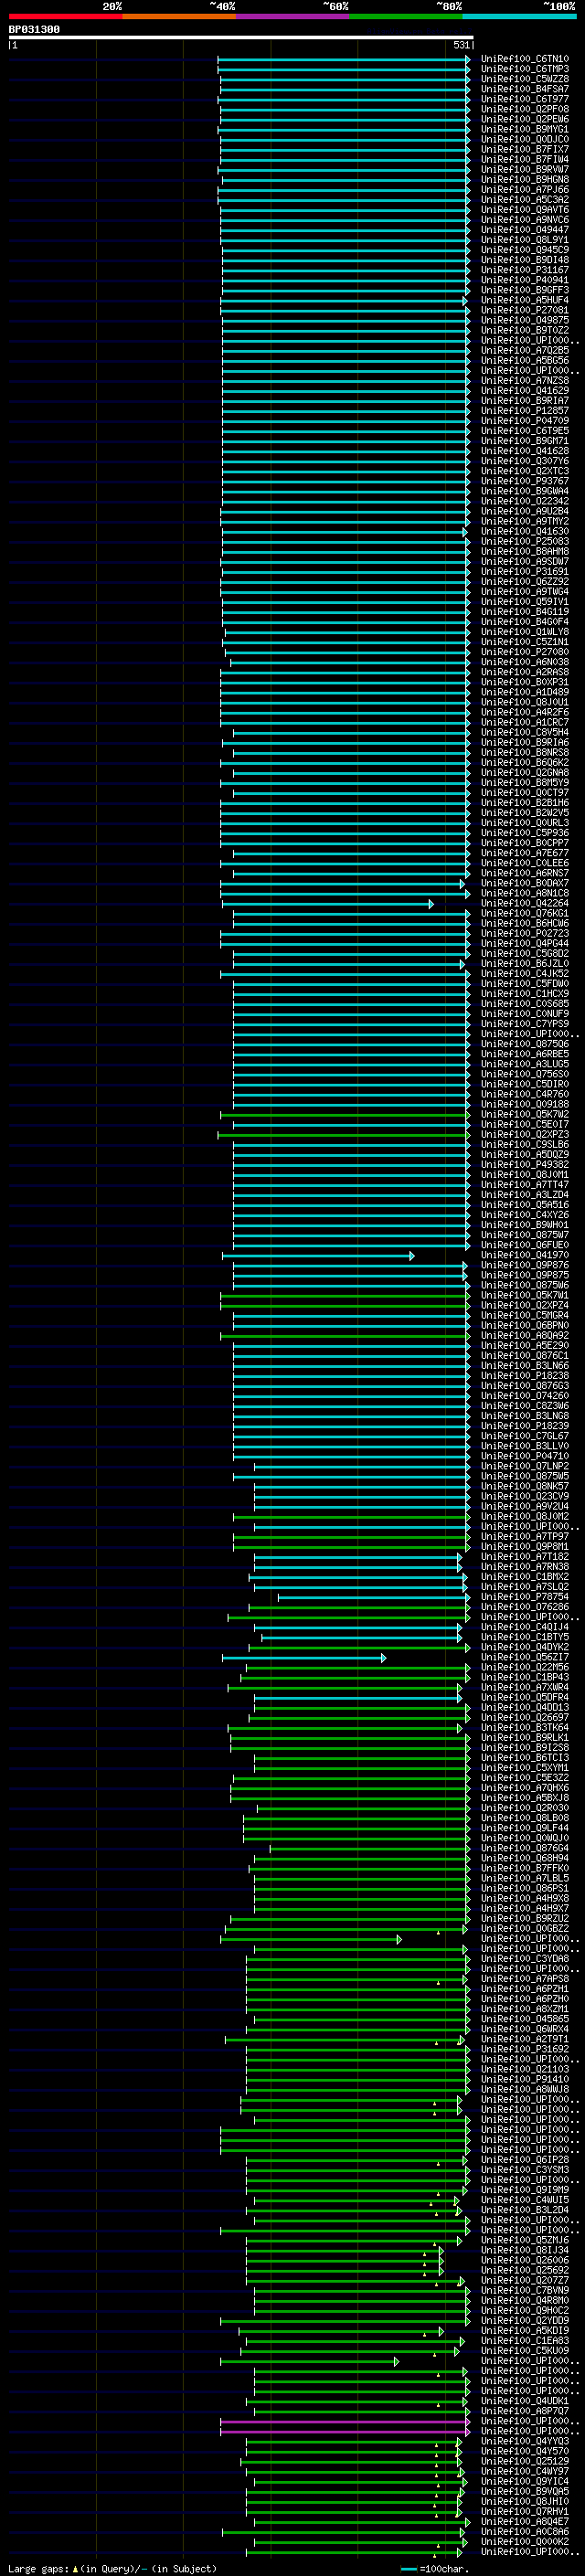585x2576 pixels.
Task: Select hit label UniRef100_A5E290
Action: [525, 1346]
